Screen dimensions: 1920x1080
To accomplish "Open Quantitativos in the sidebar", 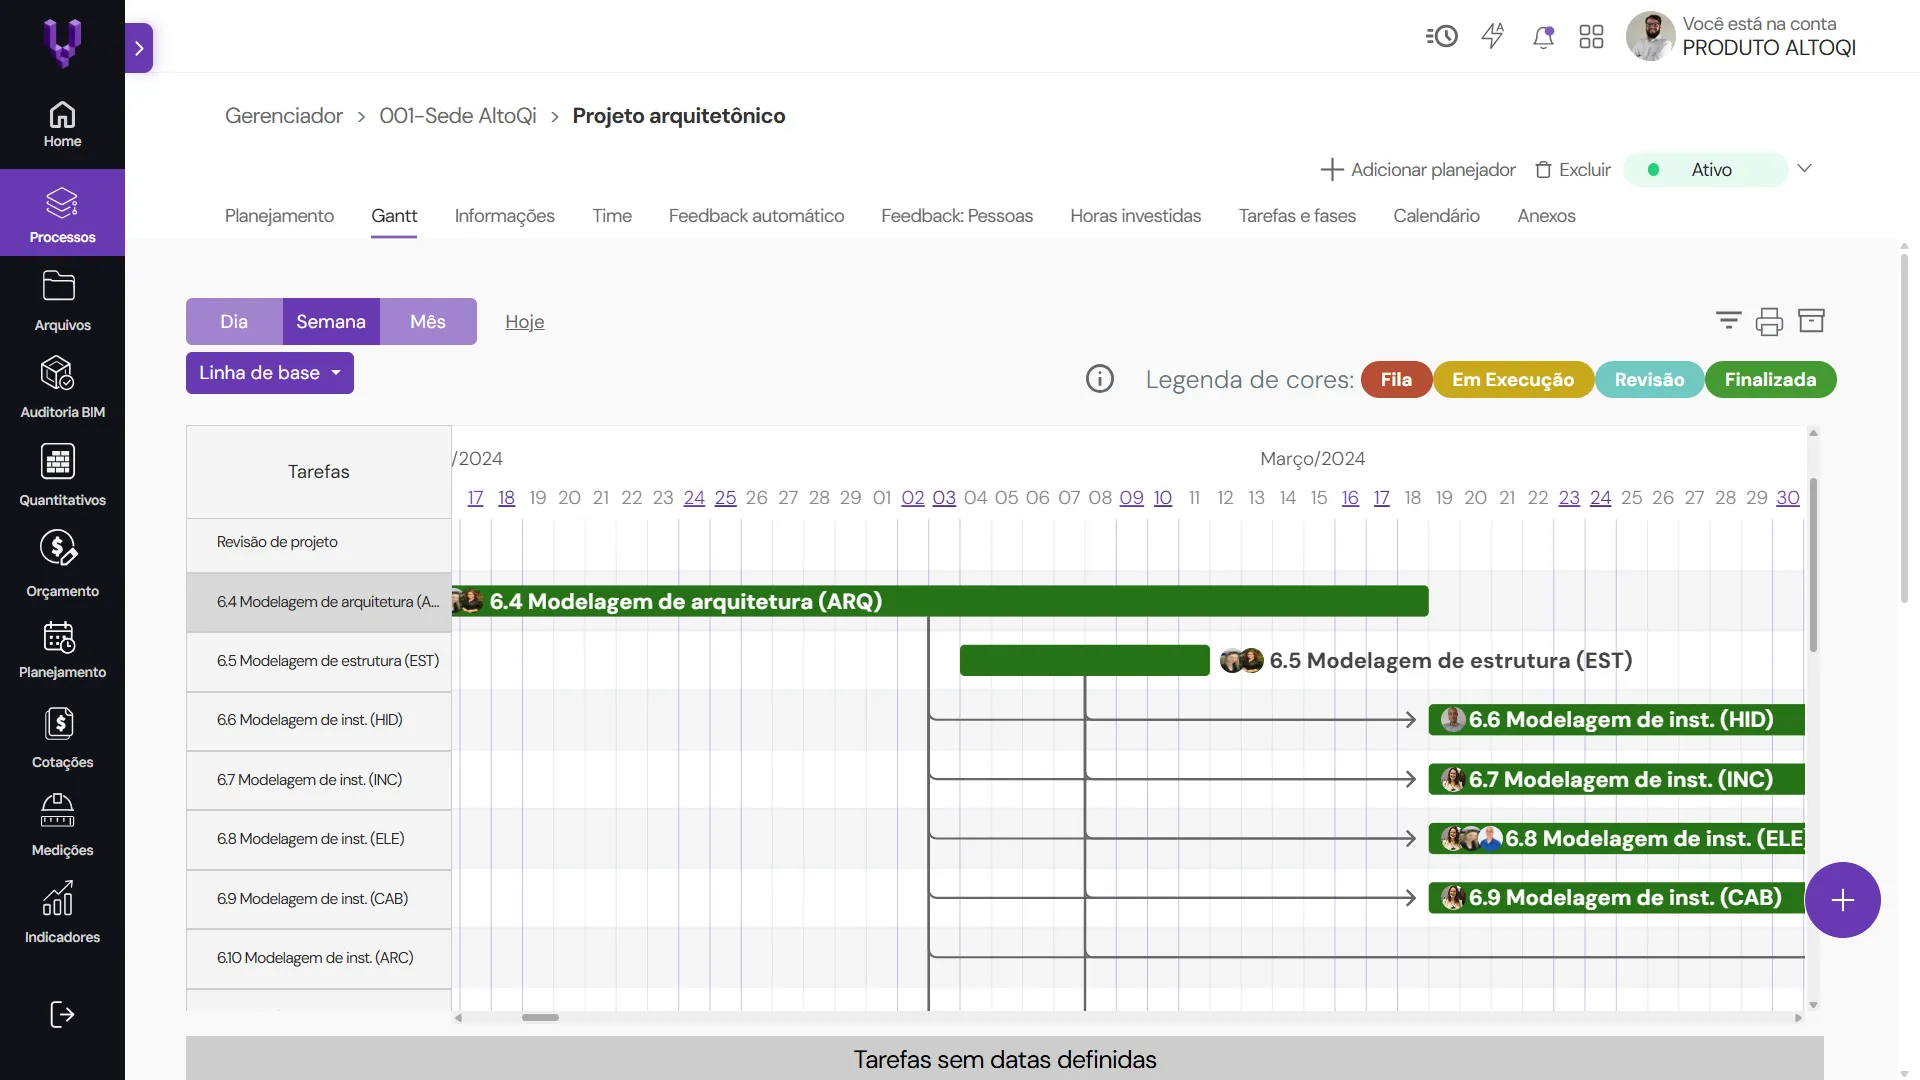I will pyautogui.click(x=62, y=475).
